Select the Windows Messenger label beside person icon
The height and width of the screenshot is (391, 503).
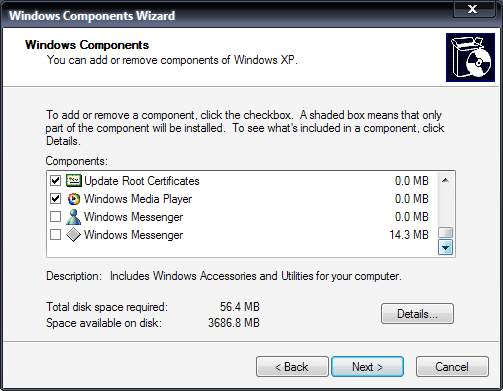point(133,217)
